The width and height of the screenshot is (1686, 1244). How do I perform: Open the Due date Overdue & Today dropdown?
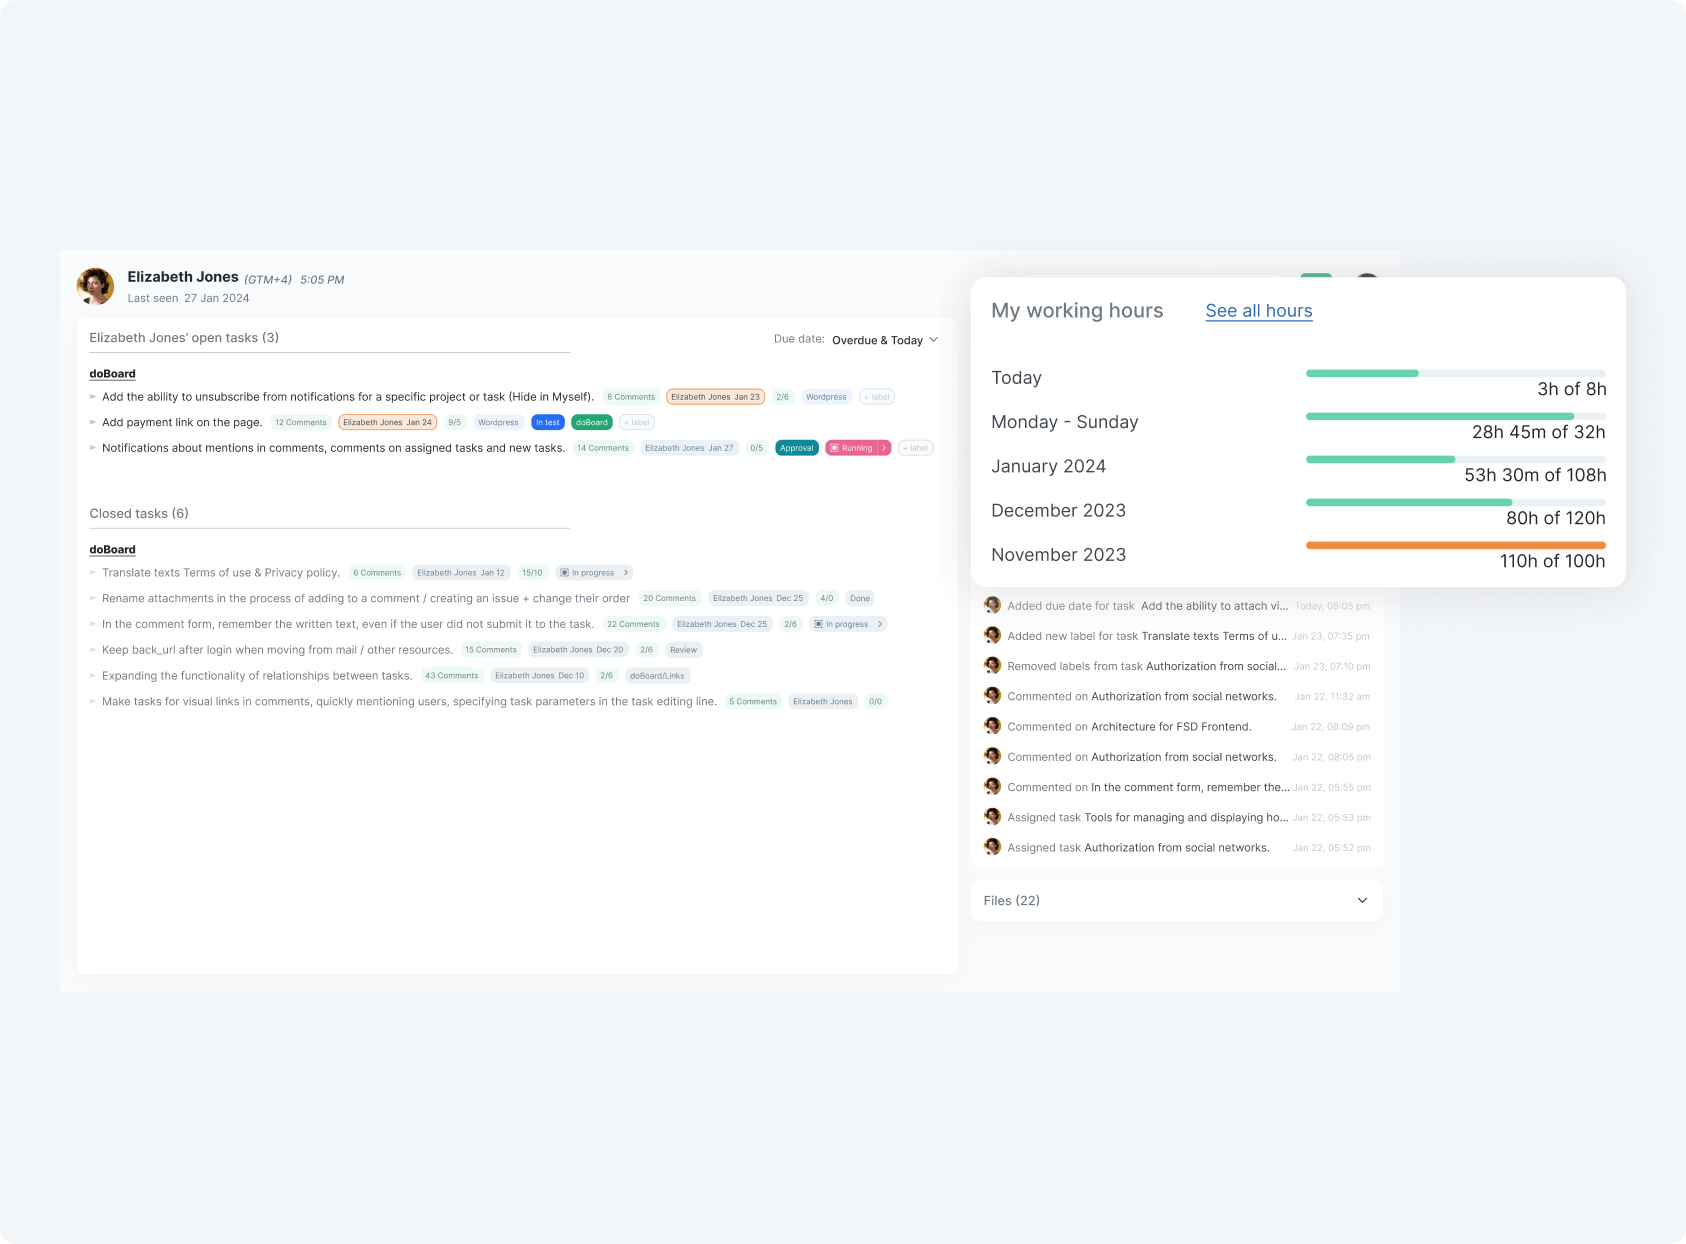click(884, 340)
